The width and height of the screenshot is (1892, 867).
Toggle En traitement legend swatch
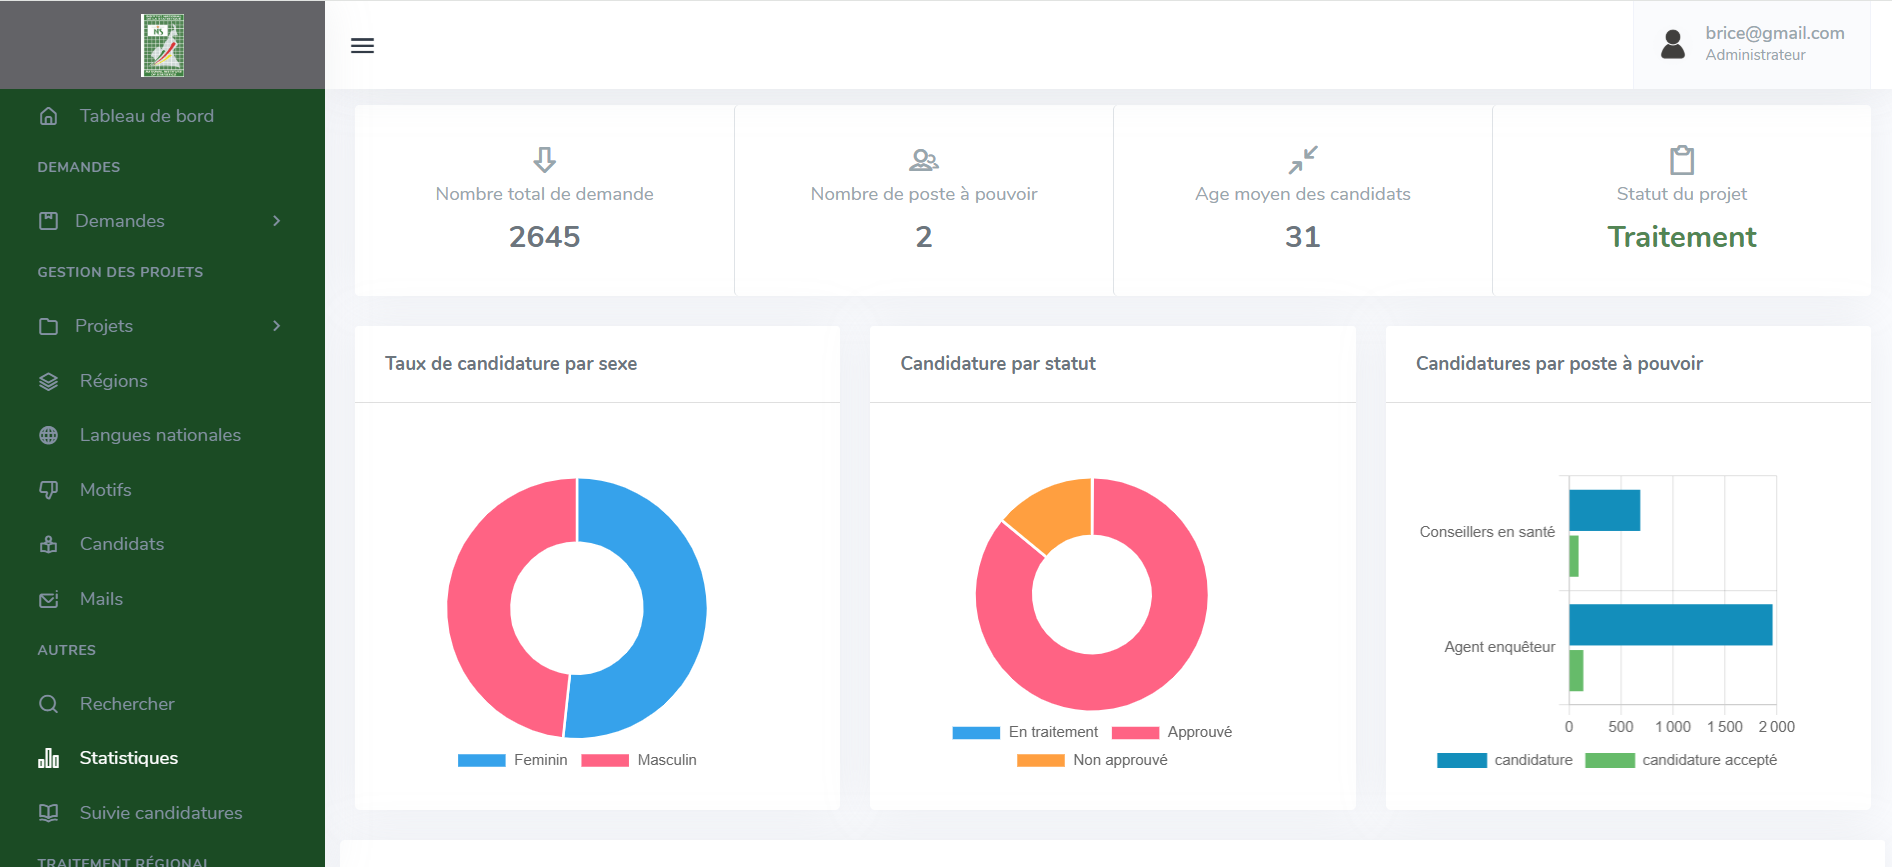click(976, 732)
